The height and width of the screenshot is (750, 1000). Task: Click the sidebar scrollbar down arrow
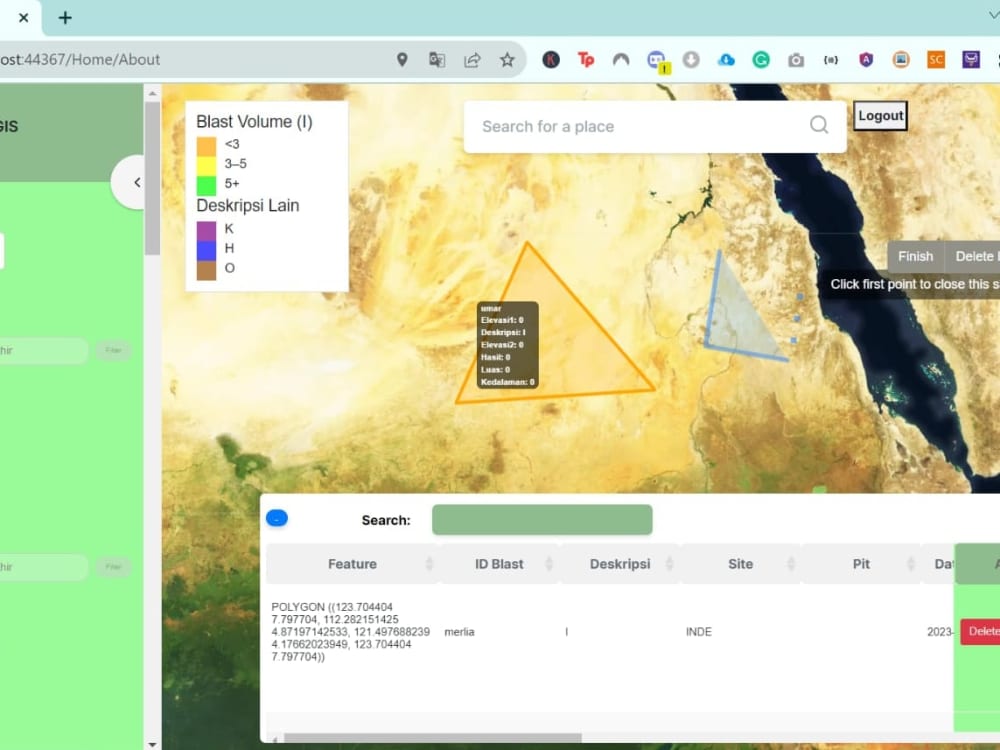click(x=152, y=744)
